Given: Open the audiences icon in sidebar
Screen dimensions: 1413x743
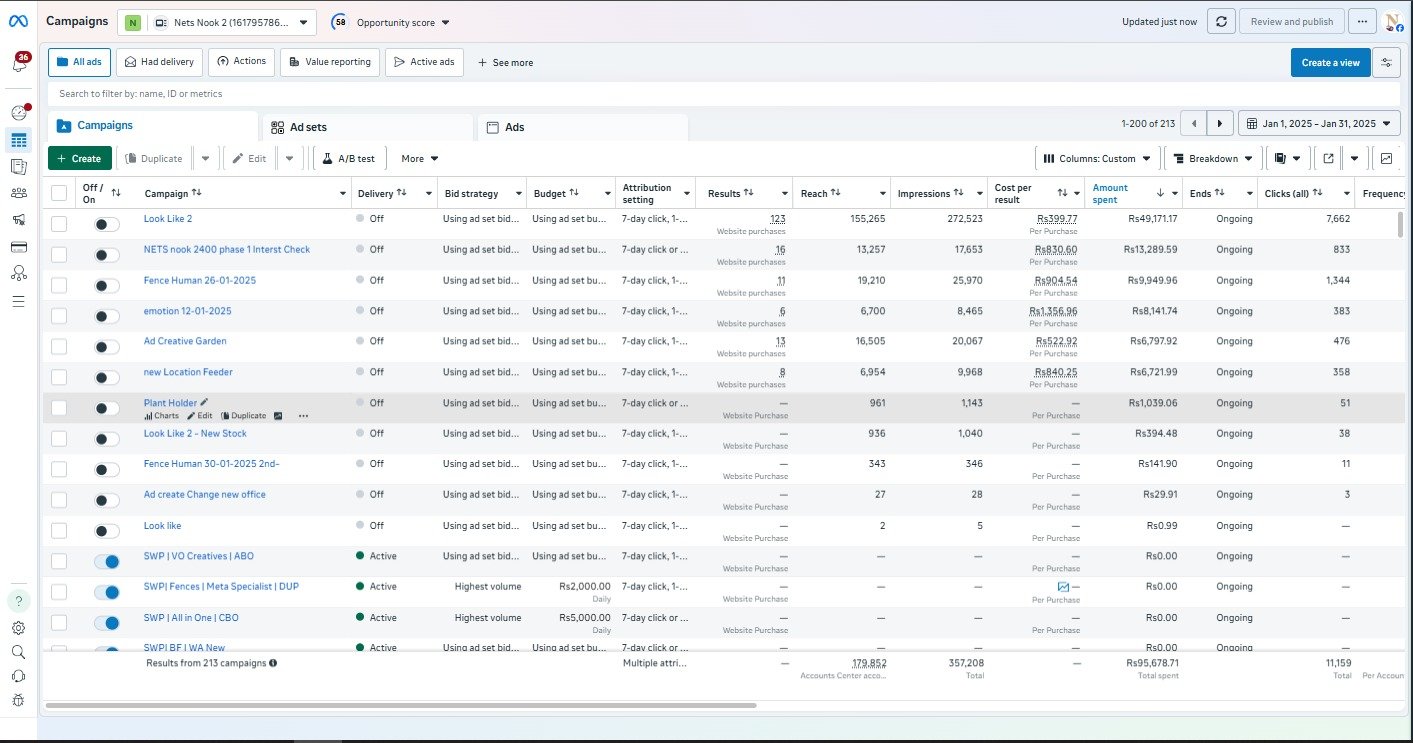Looking at the screenshot, I should 19,193.
